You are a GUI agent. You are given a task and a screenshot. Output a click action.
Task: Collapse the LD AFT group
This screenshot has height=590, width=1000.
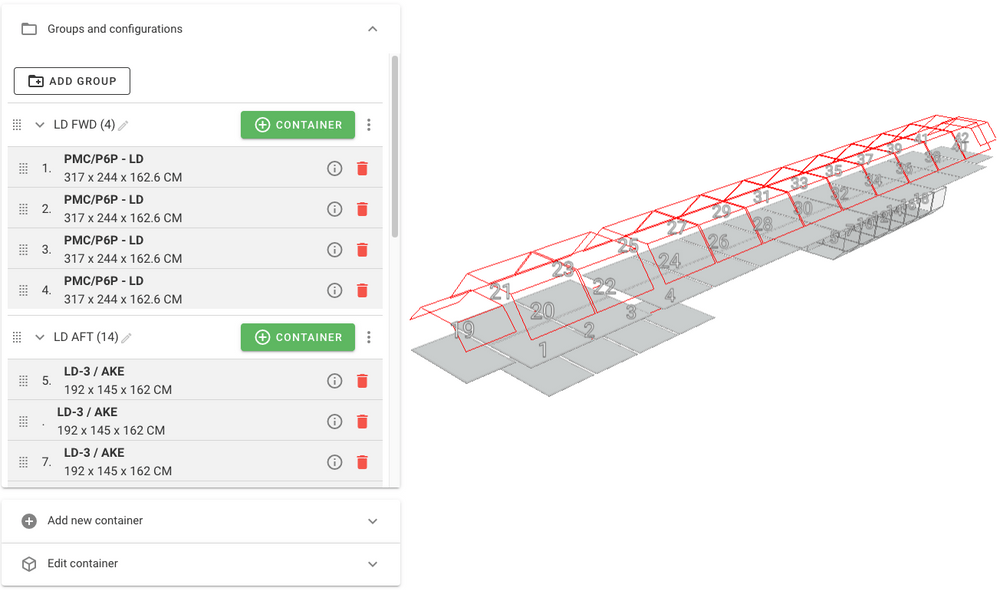click(40, 337)
